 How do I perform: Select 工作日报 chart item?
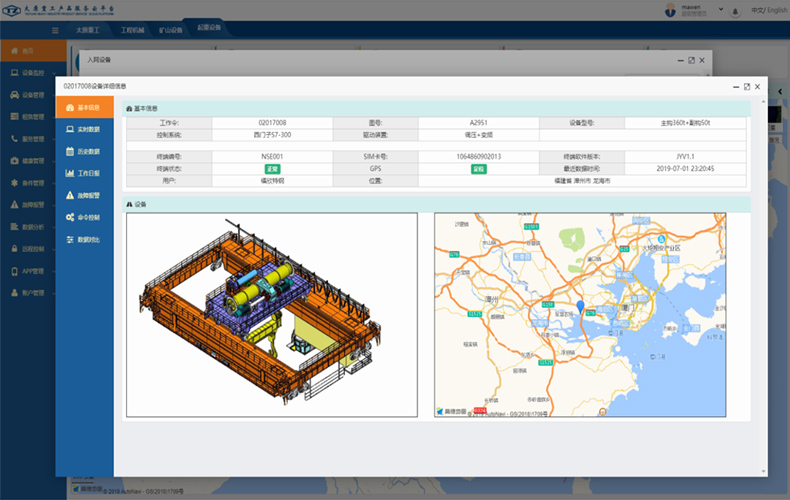click(84, 173)
